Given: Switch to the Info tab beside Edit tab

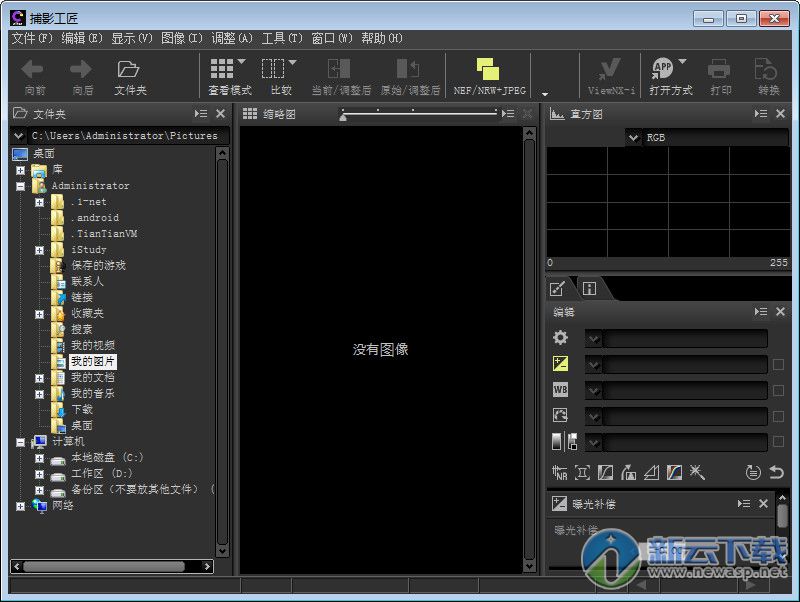Looking at the screenshot, I should click(x=589, y=288).
